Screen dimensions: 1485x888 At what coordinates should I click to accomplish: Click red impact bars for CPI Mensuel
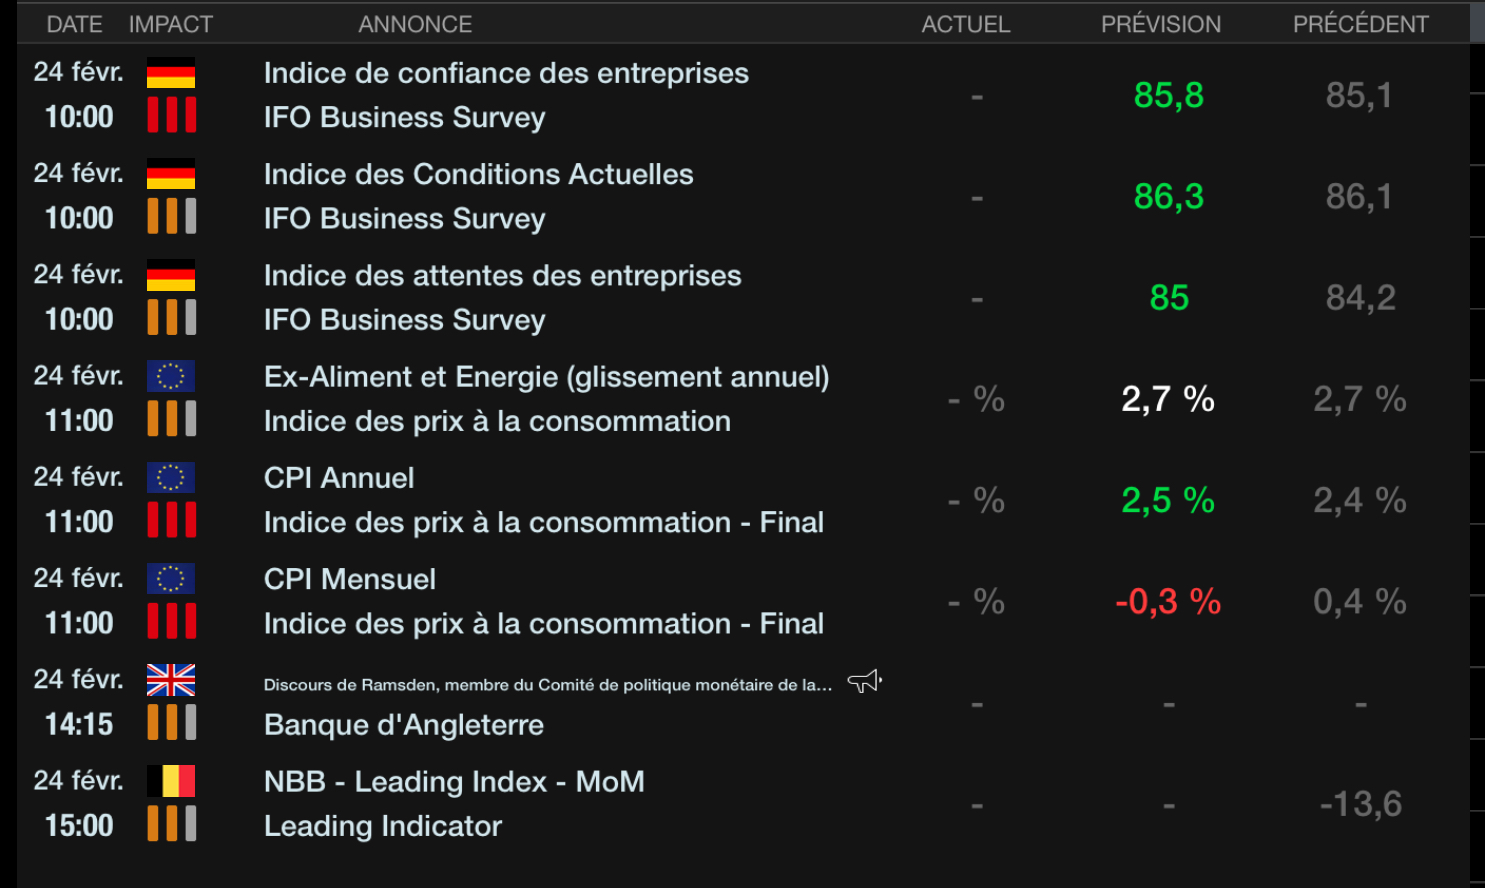click(x=171, y=621)
